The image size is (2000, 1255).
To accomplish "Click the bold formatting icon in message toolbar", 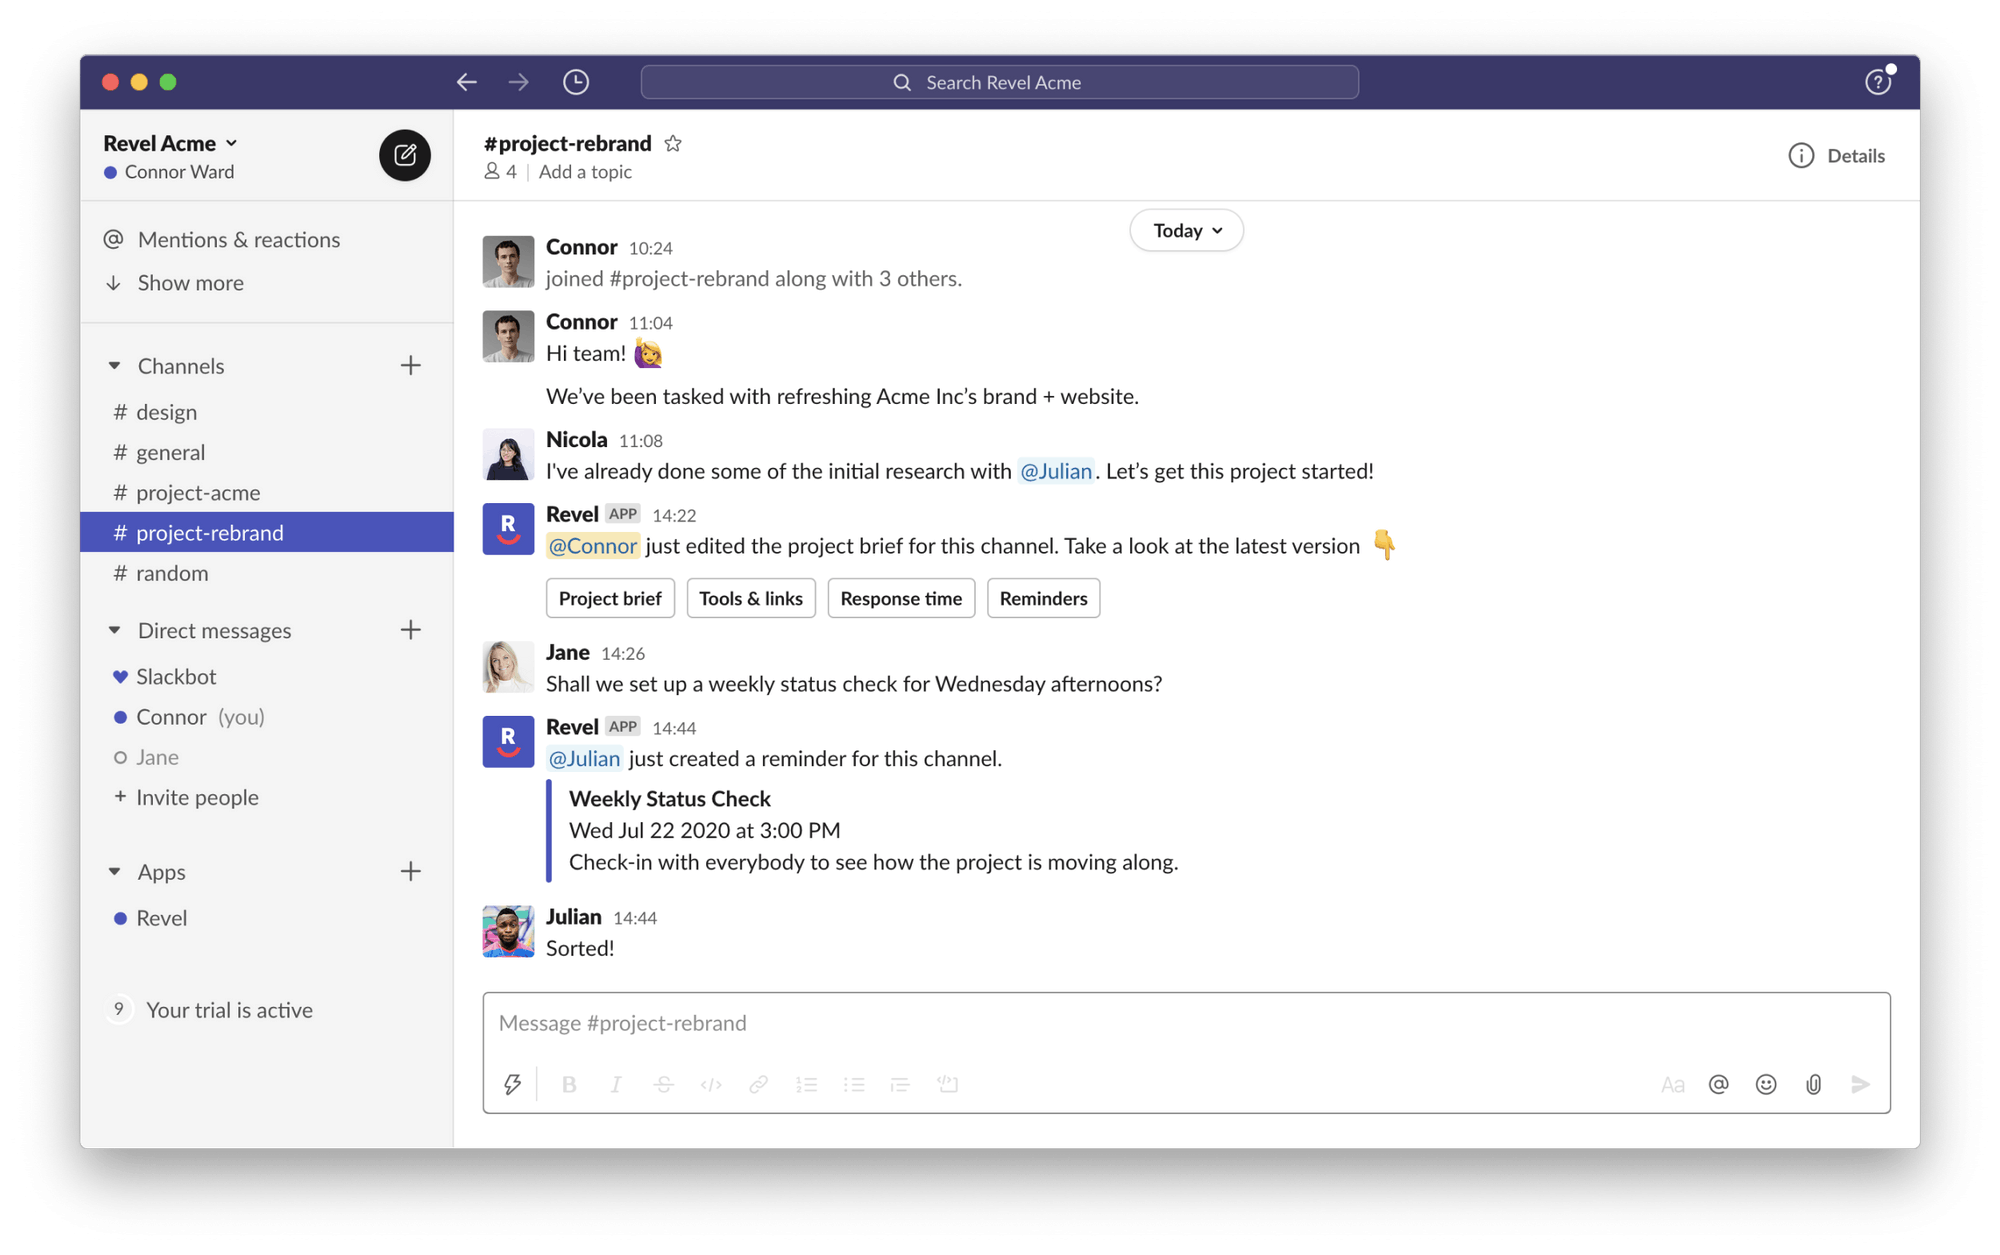I will (x=569, y=1084).
